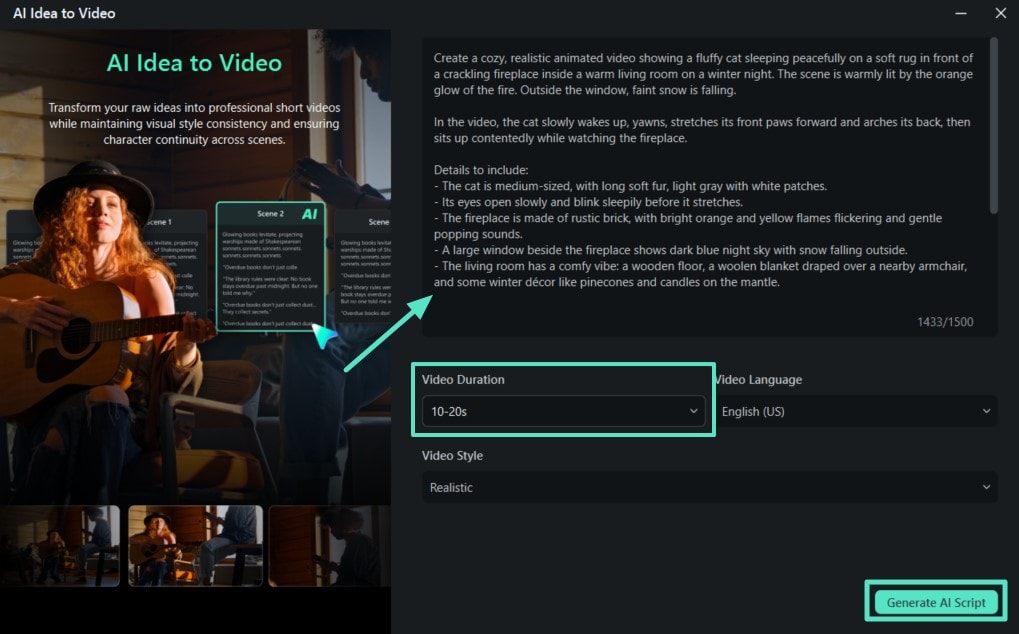Screen dimensions: 1019x634
Task: Open the Video Duration dropdown showing 10-20s
Action: pos(563,411)
